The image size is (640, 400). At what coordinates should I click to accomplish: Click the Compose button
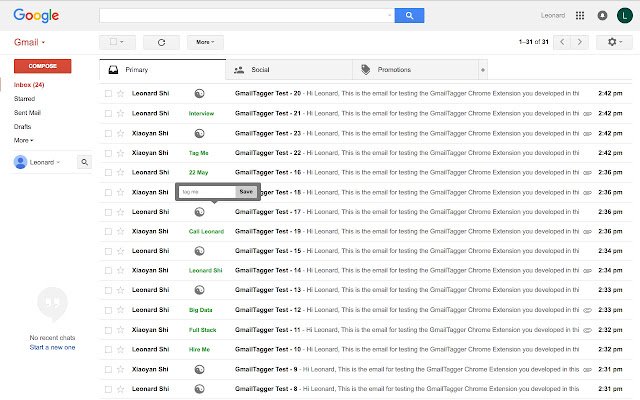pyautogui.click(x=42, y=66)
